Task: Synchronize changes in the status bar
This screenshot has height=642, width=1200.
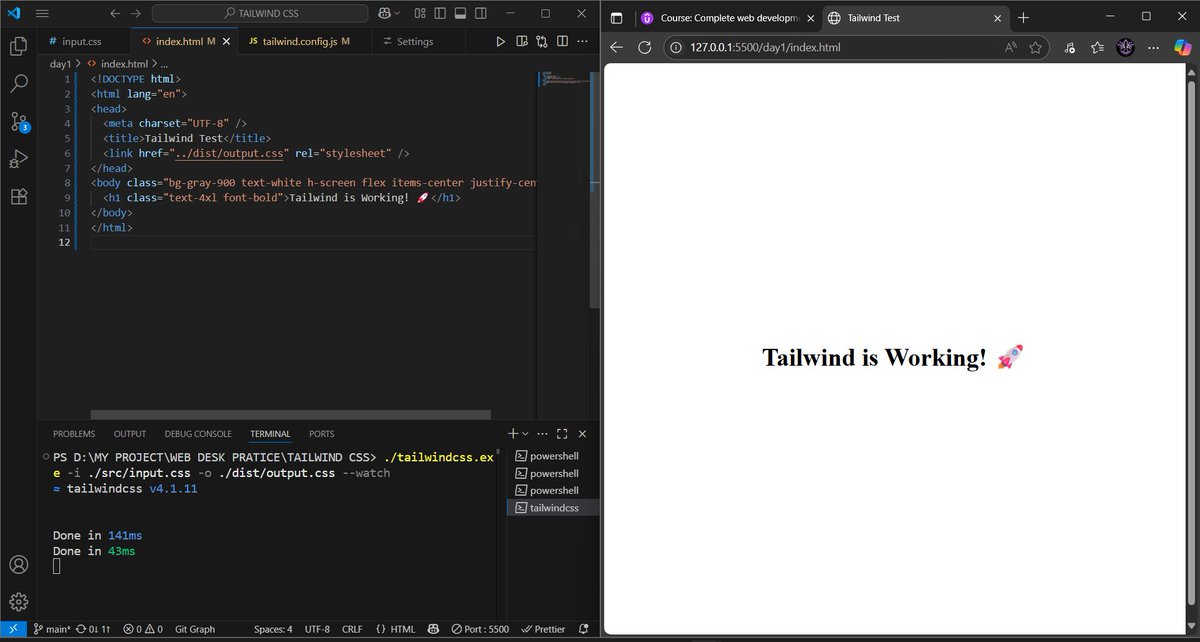Action: click(93, 629)
